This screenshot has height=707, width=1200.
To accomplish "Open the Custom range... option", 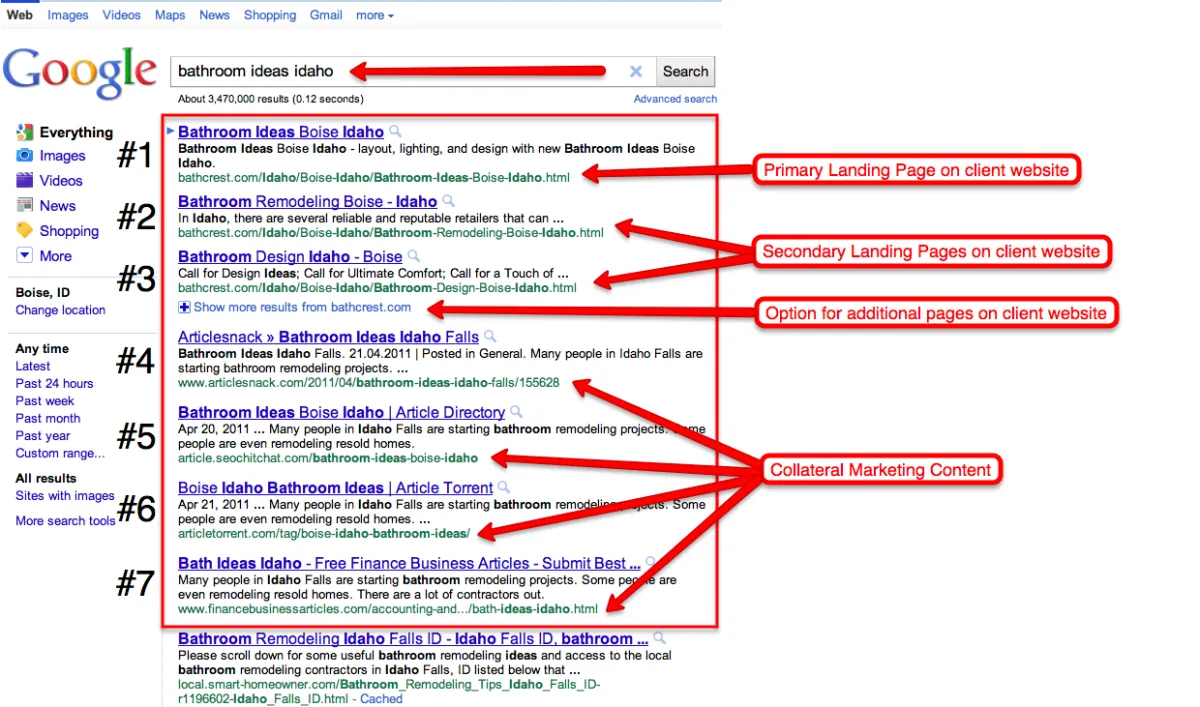I will tap(60, 453).
